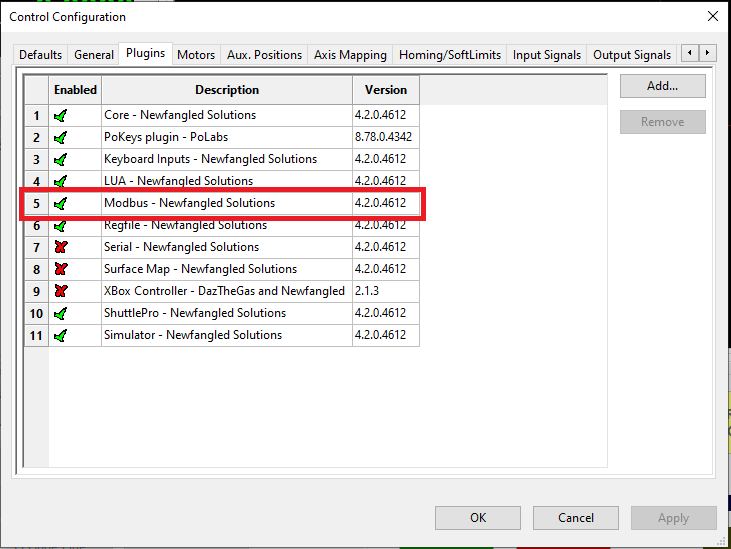
Task: Open the Input Signals tab
Action: point(547,55)
